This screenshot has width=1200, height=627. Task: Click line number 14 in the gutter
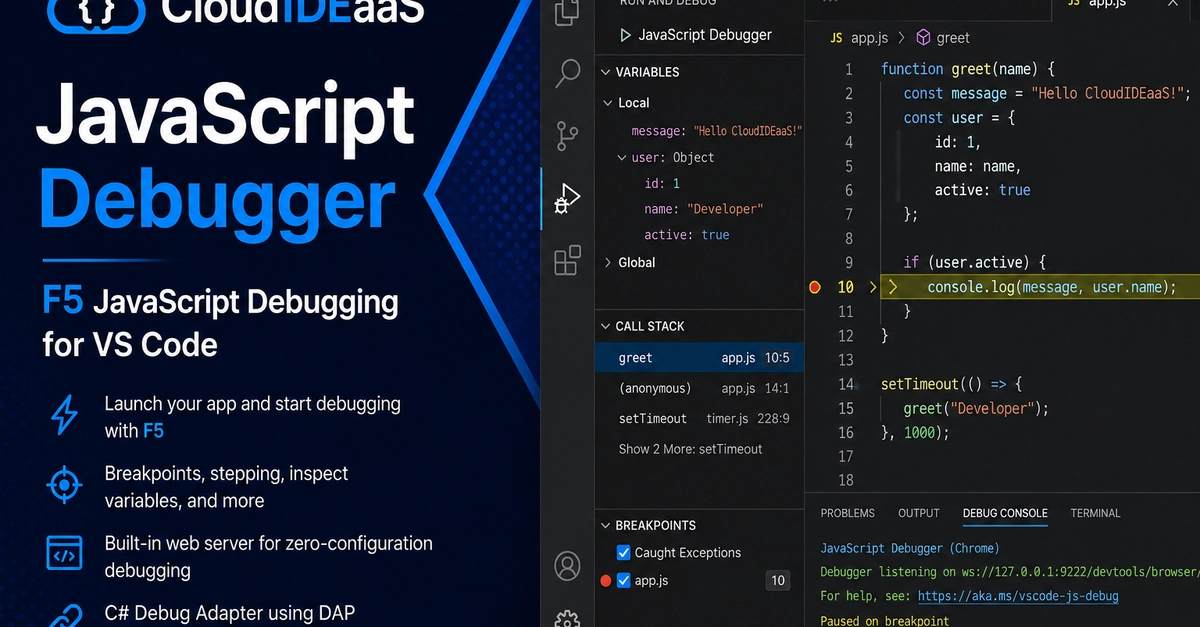click(x=846, y=384)
